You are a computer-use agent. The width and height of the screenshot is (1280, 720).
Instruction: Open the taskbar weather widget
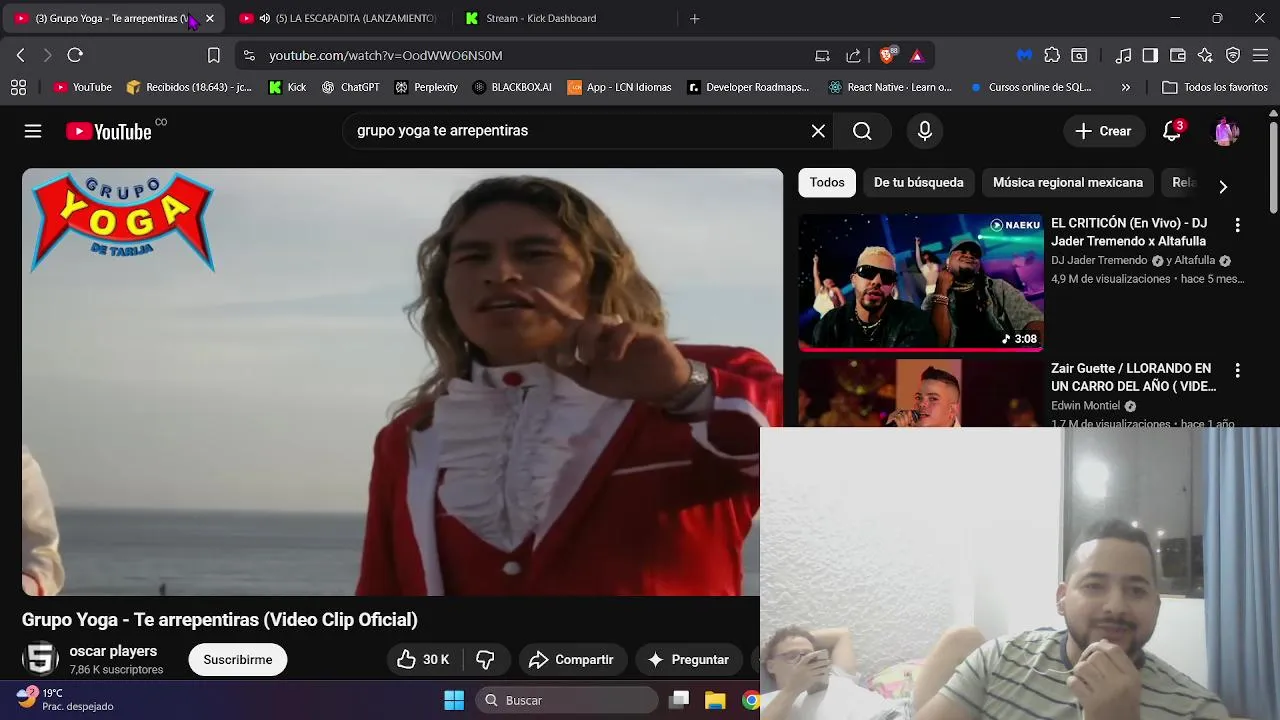click(x=66, y=699)
